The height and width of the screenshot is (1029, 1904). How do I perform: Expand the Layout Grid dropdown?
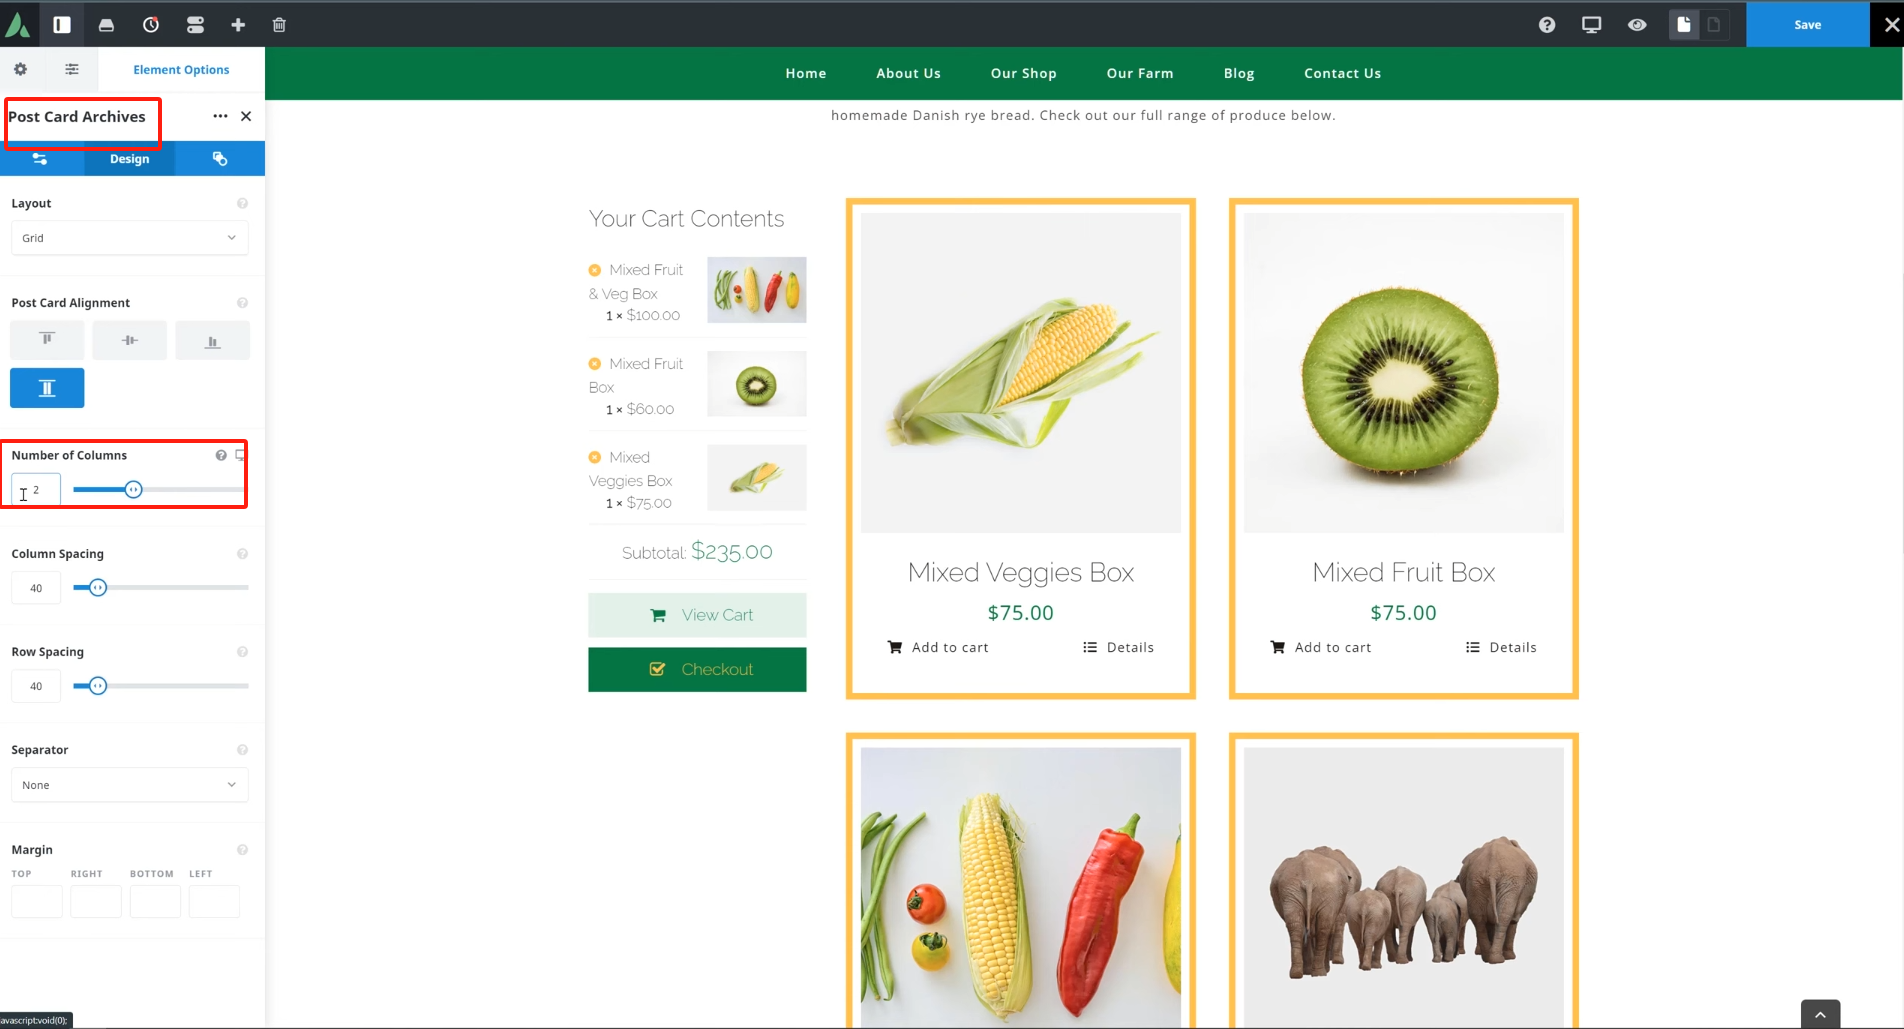click(130, 238)
